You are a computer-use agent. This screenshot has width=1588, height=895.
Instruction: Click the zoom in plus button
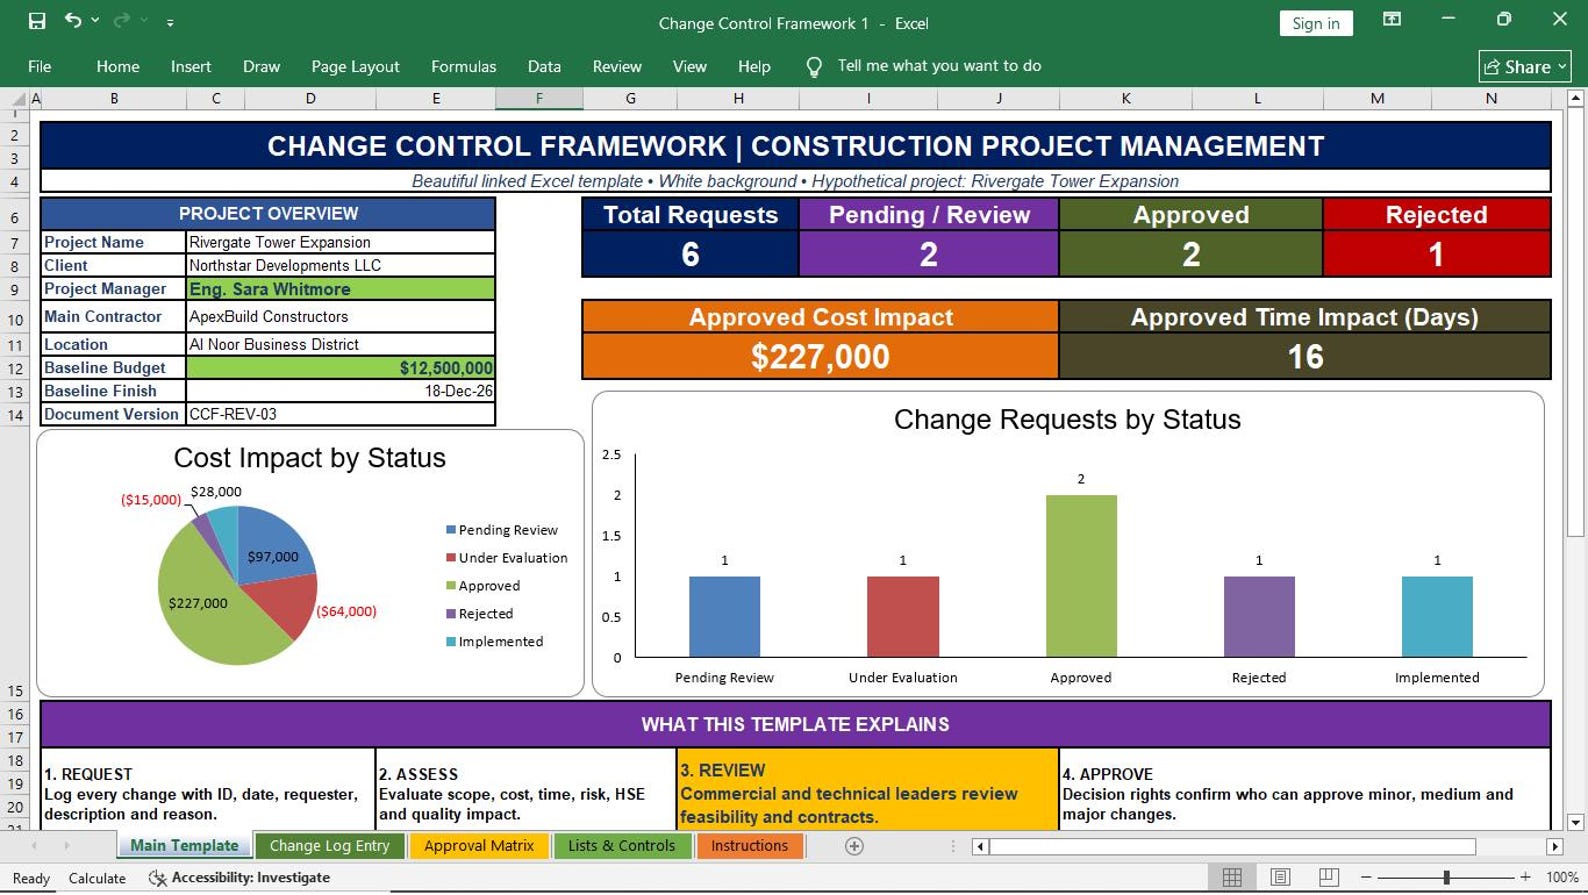pyautogui.click(x=1525, y=877)
